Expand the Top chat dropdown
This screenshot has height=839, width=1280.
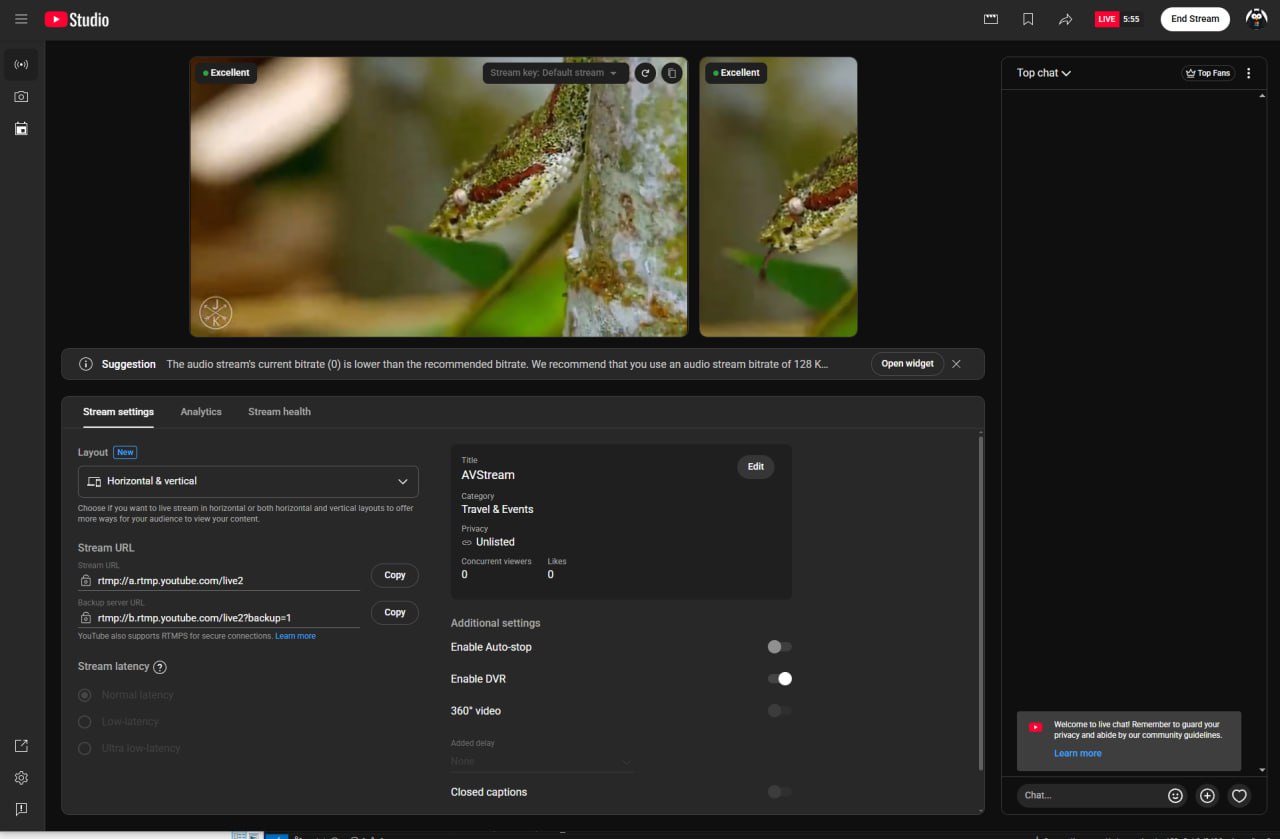pyautogui.click(x=1044, y=73)
